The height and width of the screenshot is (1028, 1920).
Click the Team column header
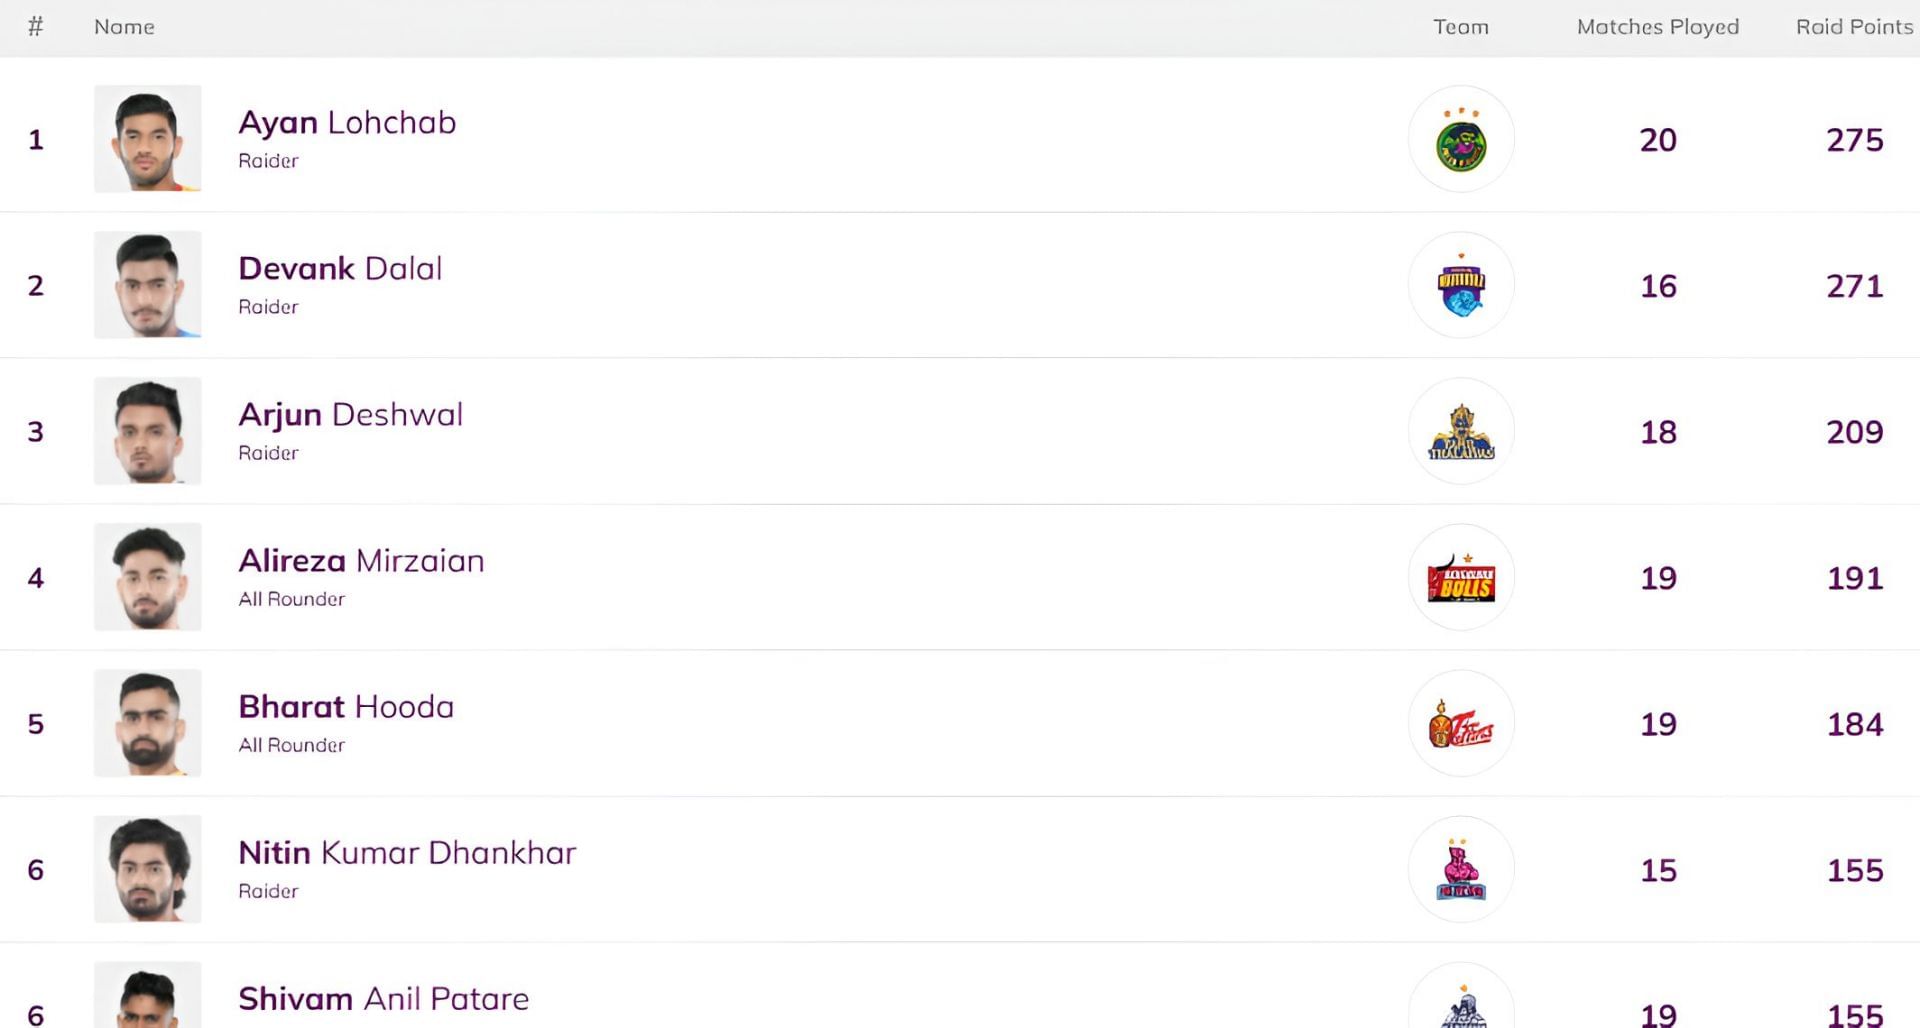click(x=1461, y=27)
